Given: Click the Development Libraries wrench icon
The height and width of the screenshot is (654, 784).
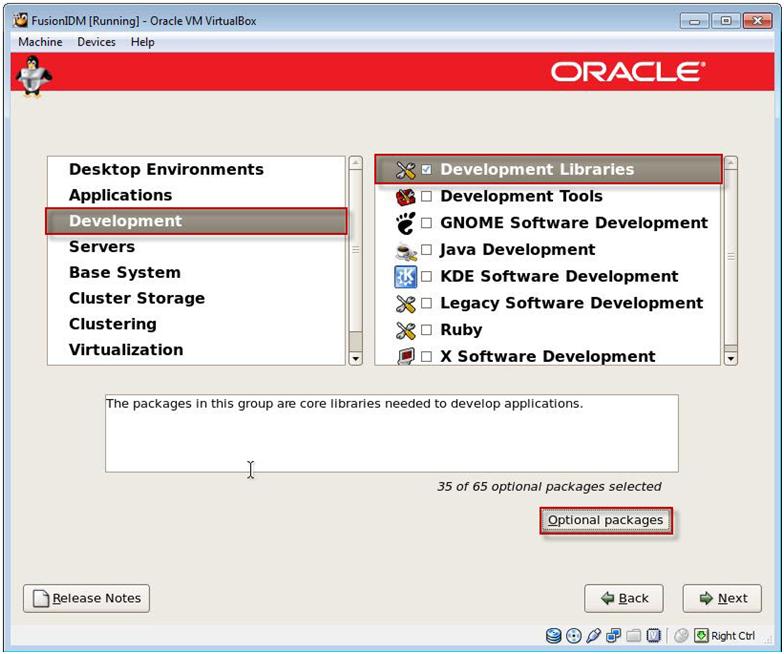Looking at the screenshot, I should click(405, 170).
